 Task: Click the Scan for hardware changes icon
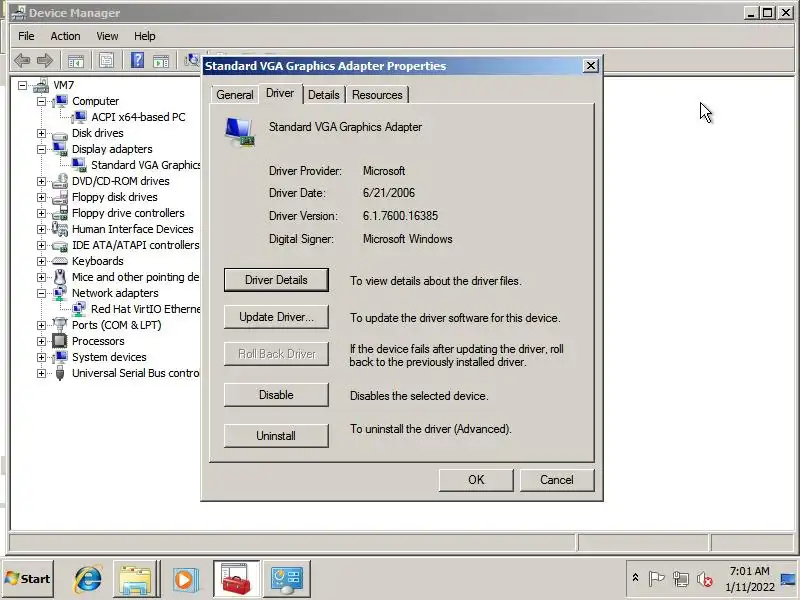(192, 61)
